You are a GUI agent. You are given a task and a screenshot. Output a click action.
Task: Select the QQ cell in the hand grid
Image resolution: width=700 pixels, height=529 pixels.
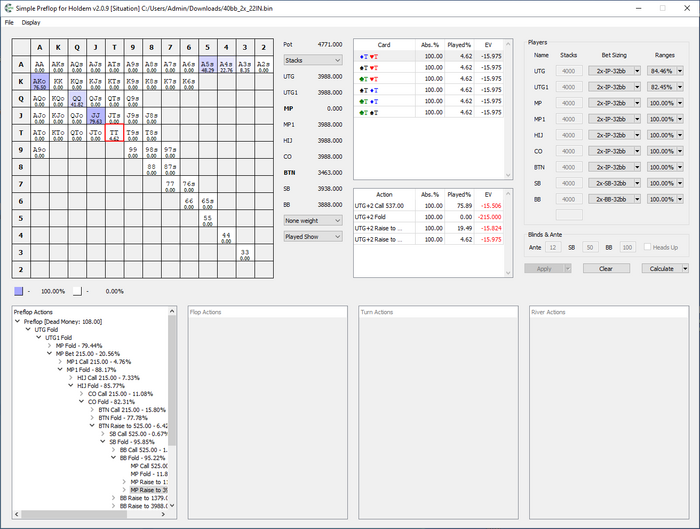[77, 99]
